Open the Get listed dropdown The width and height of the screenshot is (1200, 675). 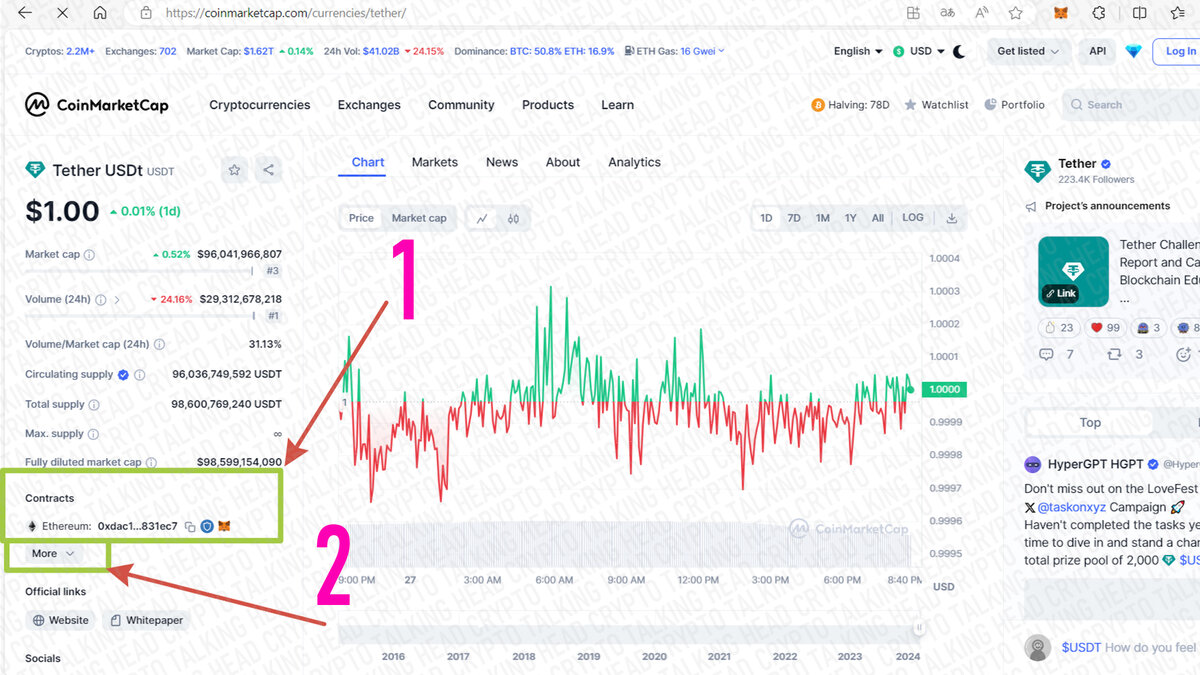[1028, 51]
